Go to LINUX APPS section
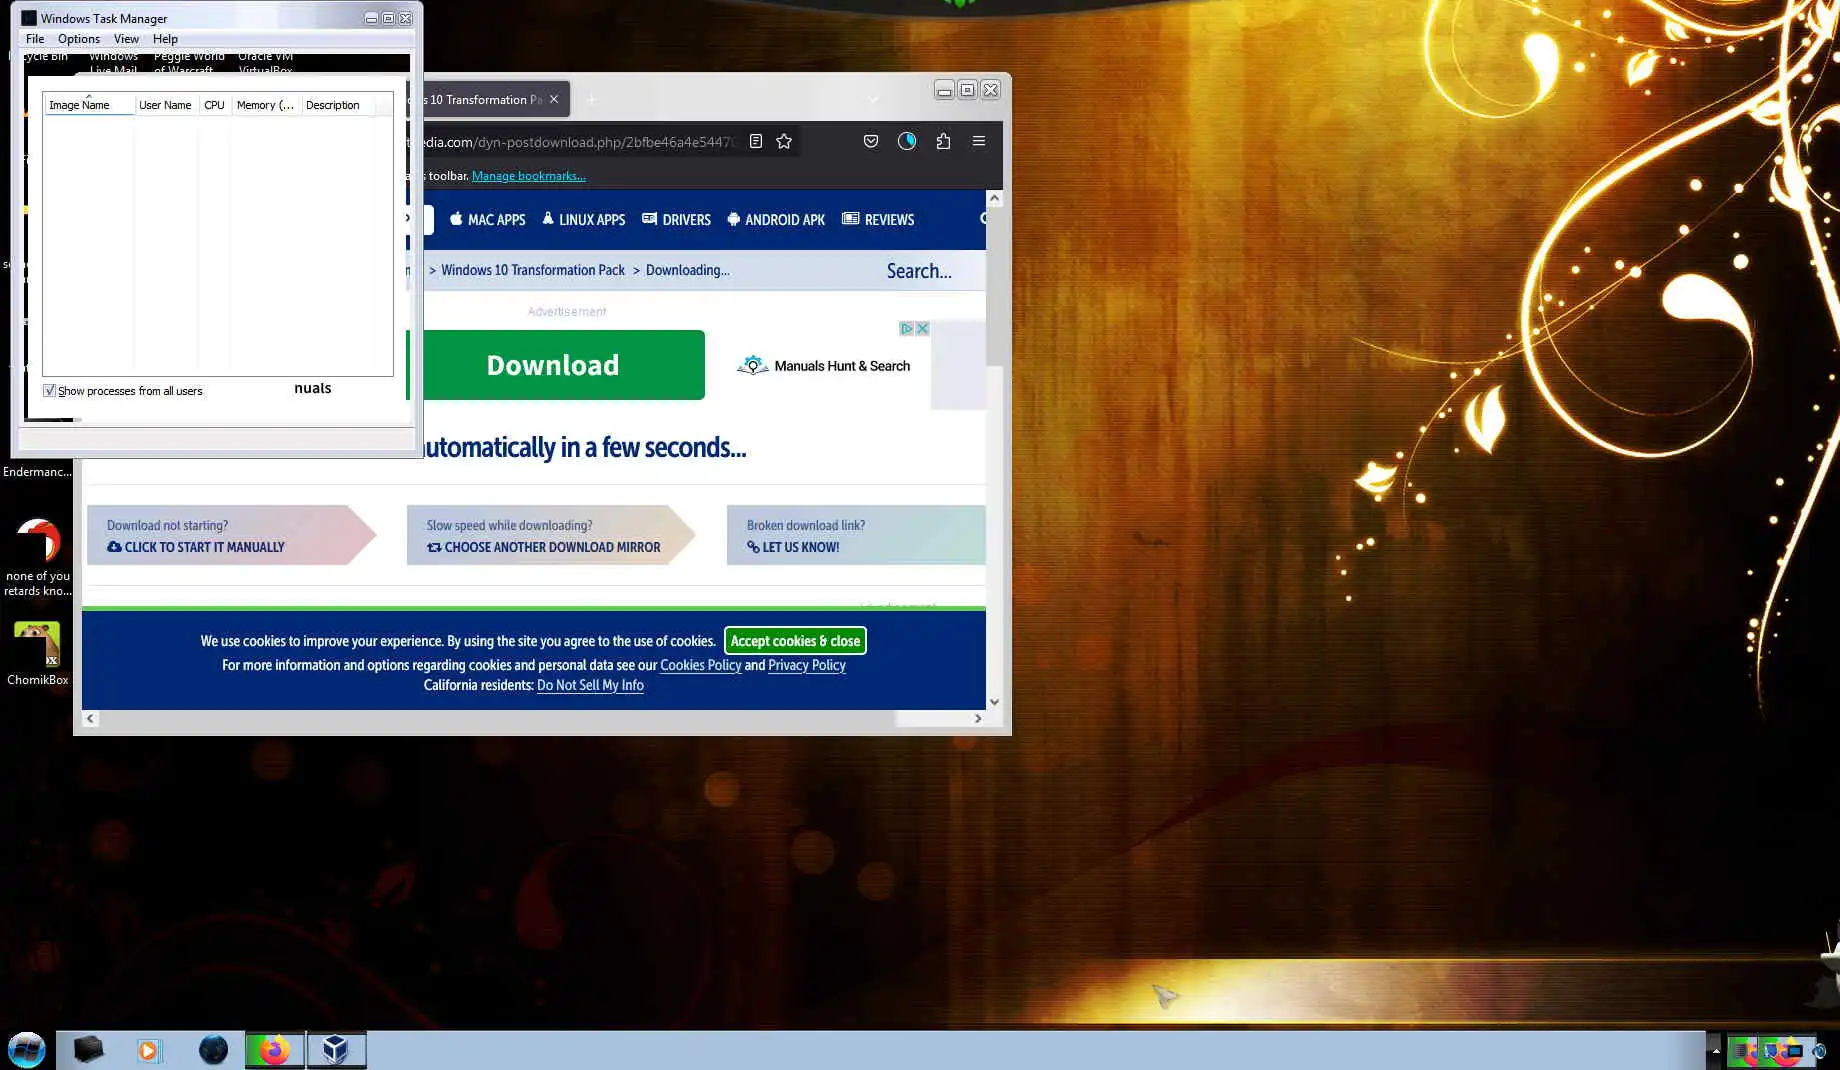 (x=584, y=220)
